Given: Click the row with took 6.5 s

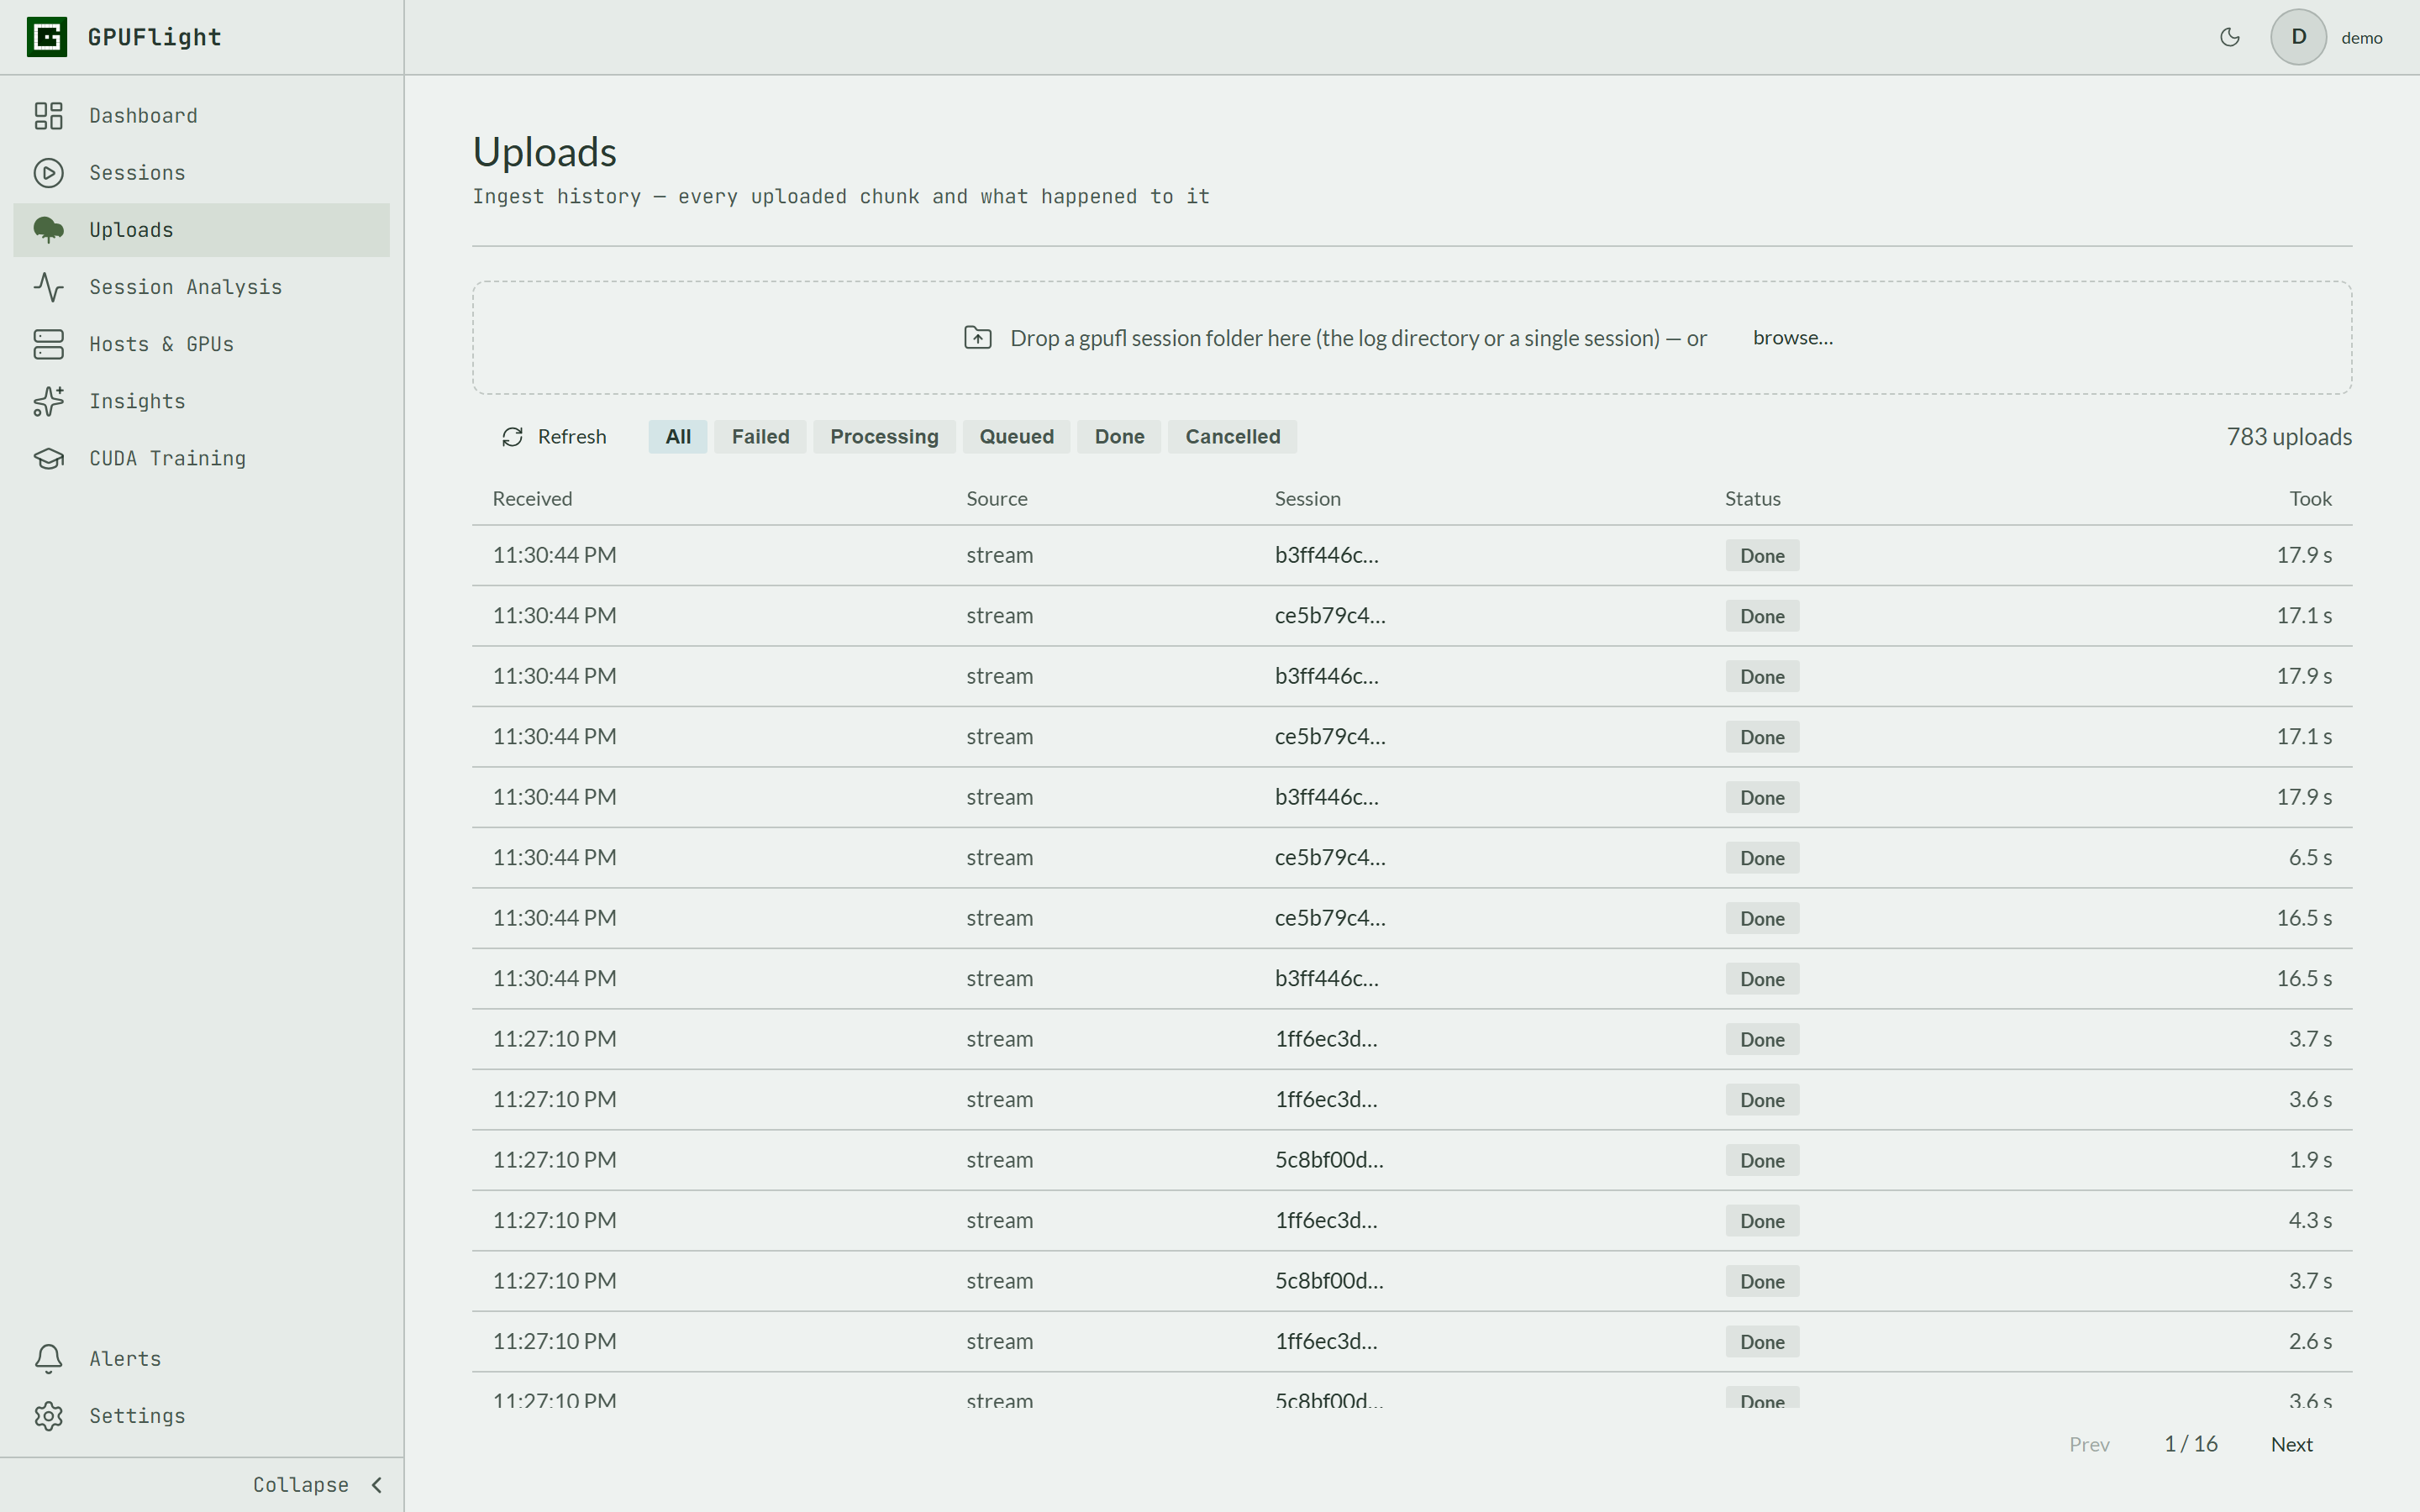Looking at the screenshot, I should [x=1412, y=858].
